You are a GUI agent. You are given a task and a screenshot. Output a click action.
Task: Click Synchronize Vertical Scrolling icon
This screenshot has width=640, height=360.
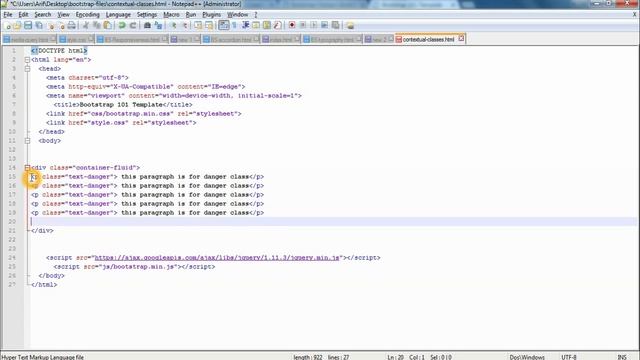[x=198, y=26]
